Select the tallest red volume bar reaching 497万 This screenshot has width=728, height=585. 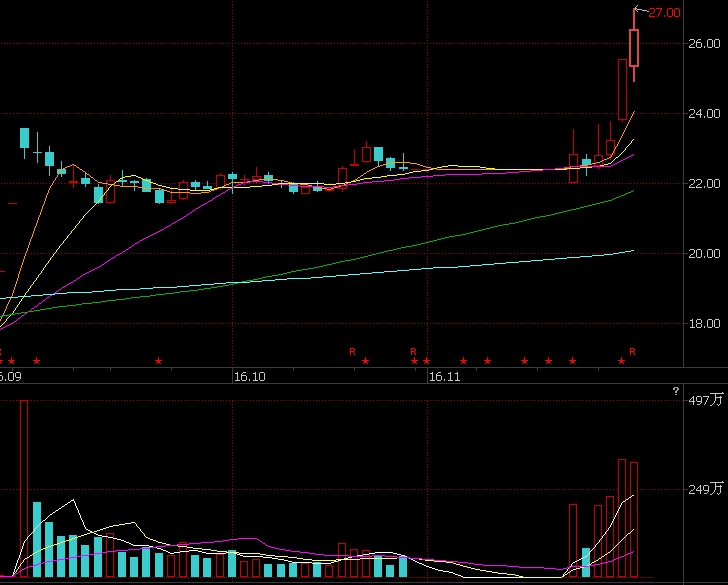24,488
